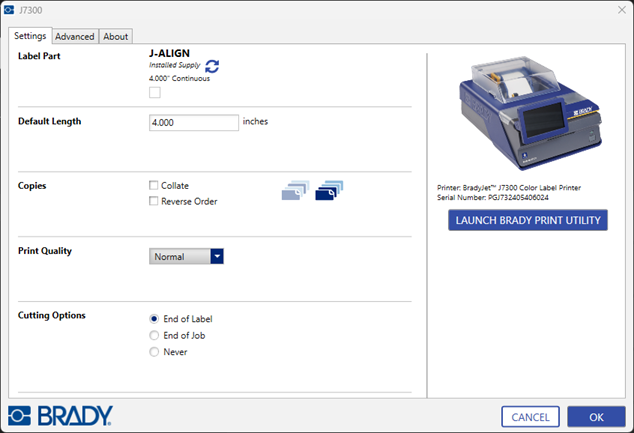Tick the checkbox under 4.000" Continuous
Image resolution: width=634 pixels, height=433 pixels.
(x=154, y=93)
